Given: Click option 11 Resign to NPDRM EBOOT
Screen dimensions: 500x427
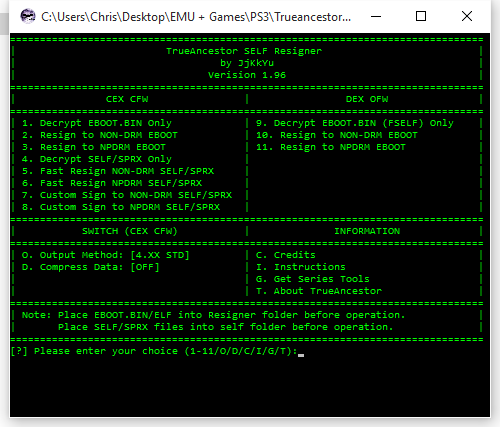Looking at the screenshot, I should (331, 147).
